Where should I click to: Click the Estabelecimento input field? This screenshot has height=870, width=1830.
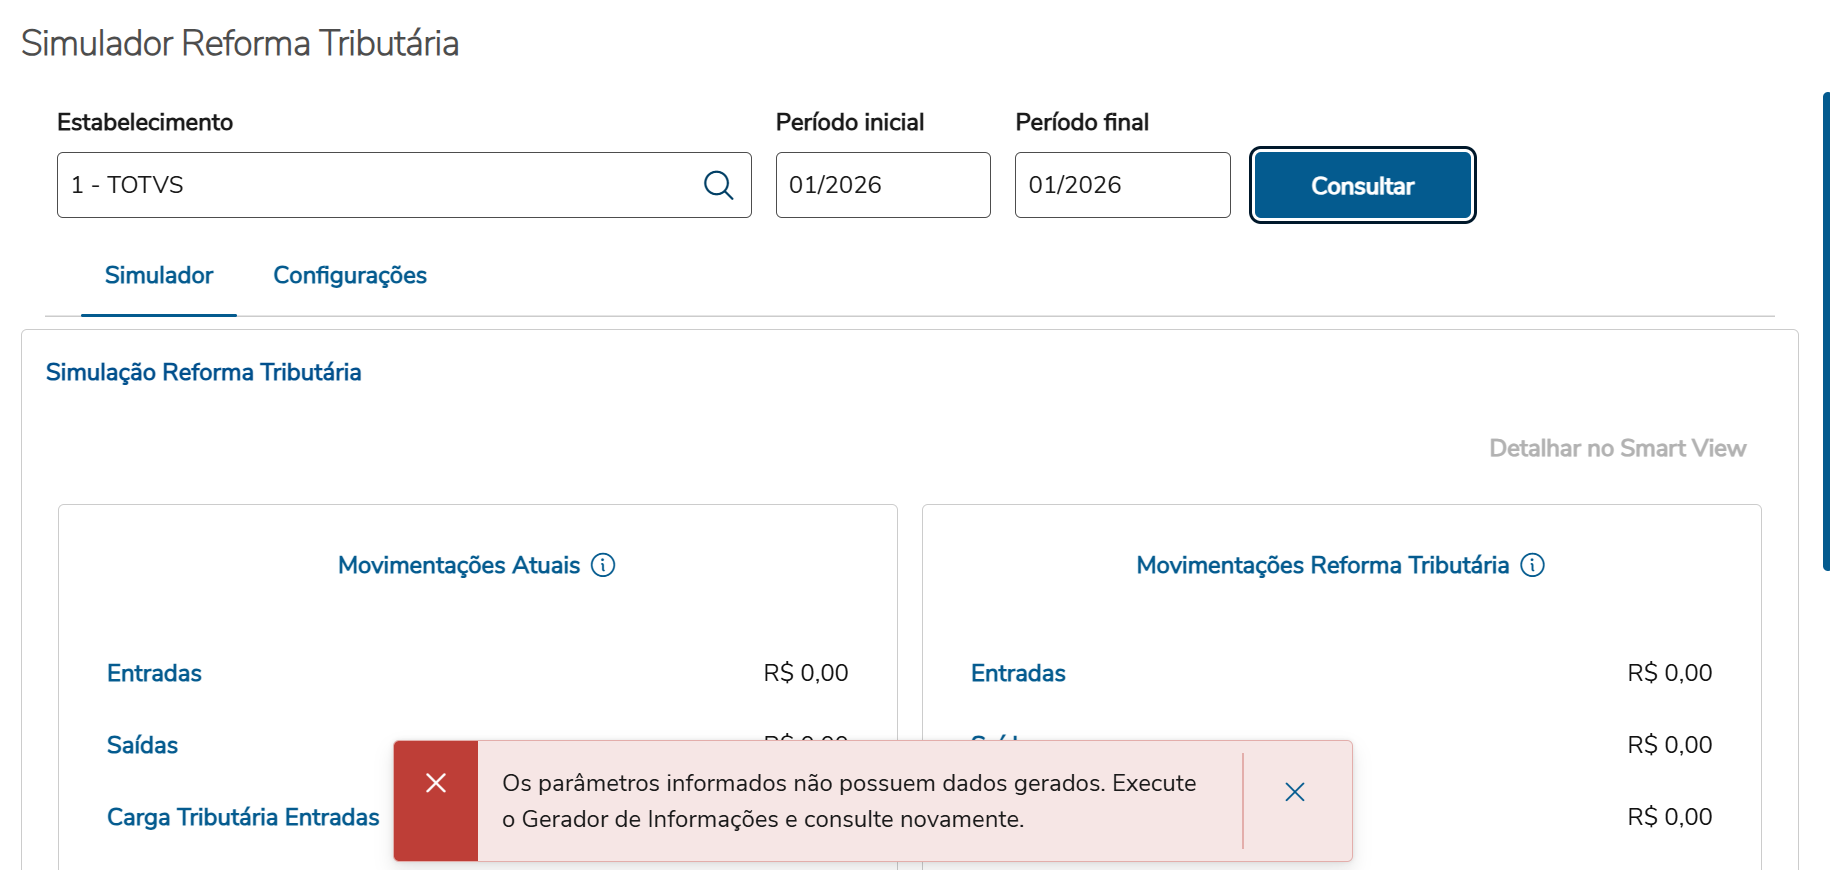(x=380, y=185)
